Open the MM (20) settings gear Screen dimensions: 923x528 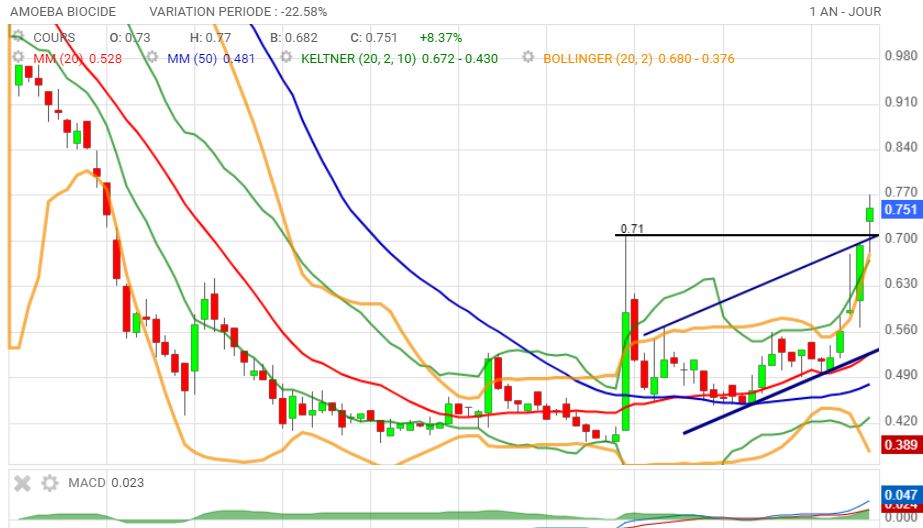(18, 57)
